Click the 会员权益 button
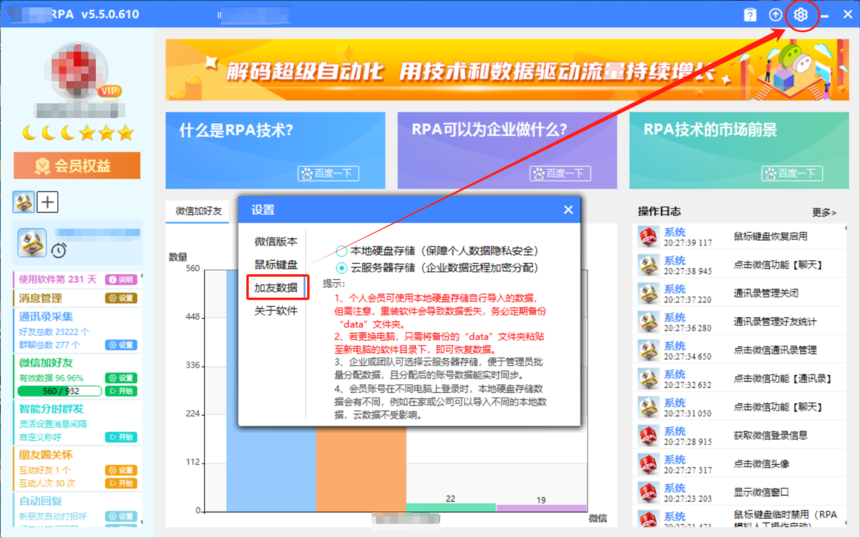 (x=76, y=165)
